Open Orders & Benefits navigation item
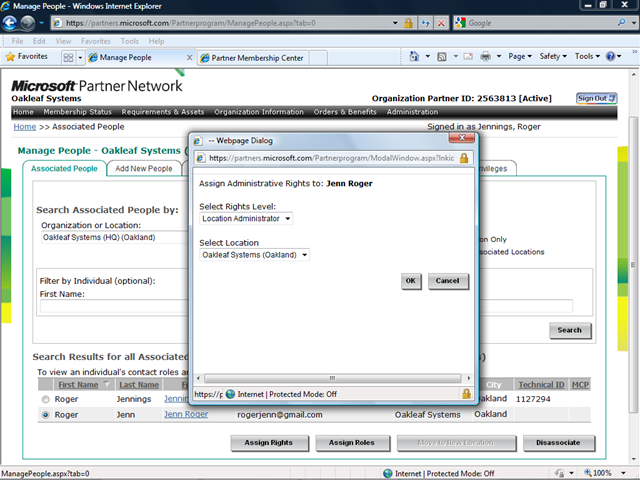The image size is (640, 480). (x=345, y=112)
